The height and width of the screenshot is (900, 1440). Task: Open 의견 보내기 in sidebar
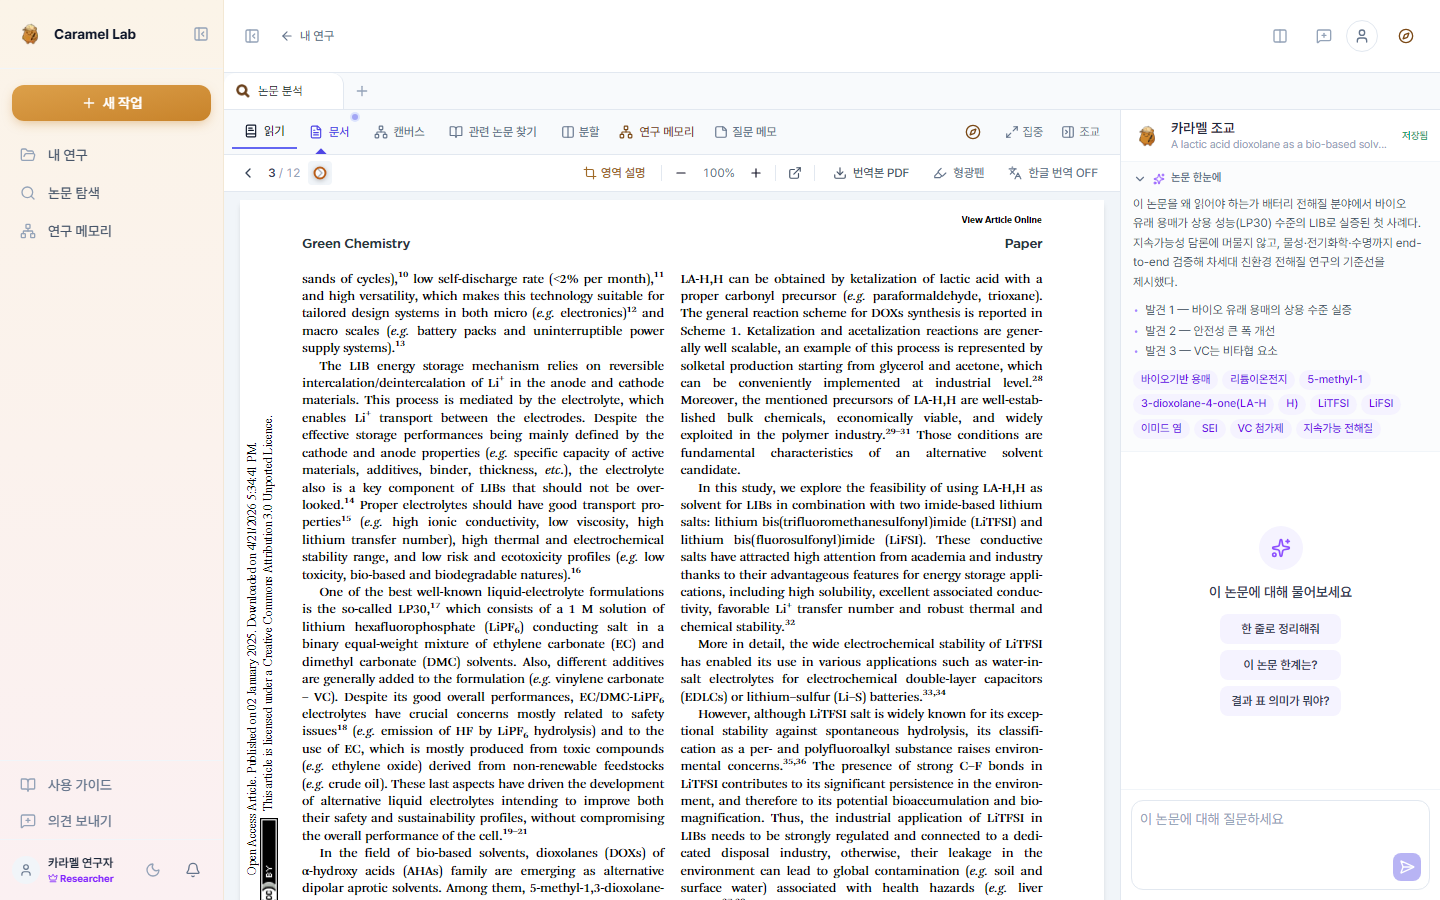point(111,821)
